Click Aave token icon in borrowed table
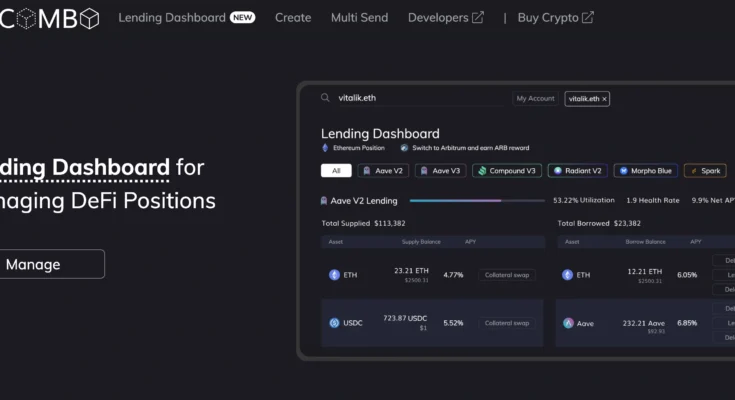The image size is (735, 400). [x=568, y=323]
